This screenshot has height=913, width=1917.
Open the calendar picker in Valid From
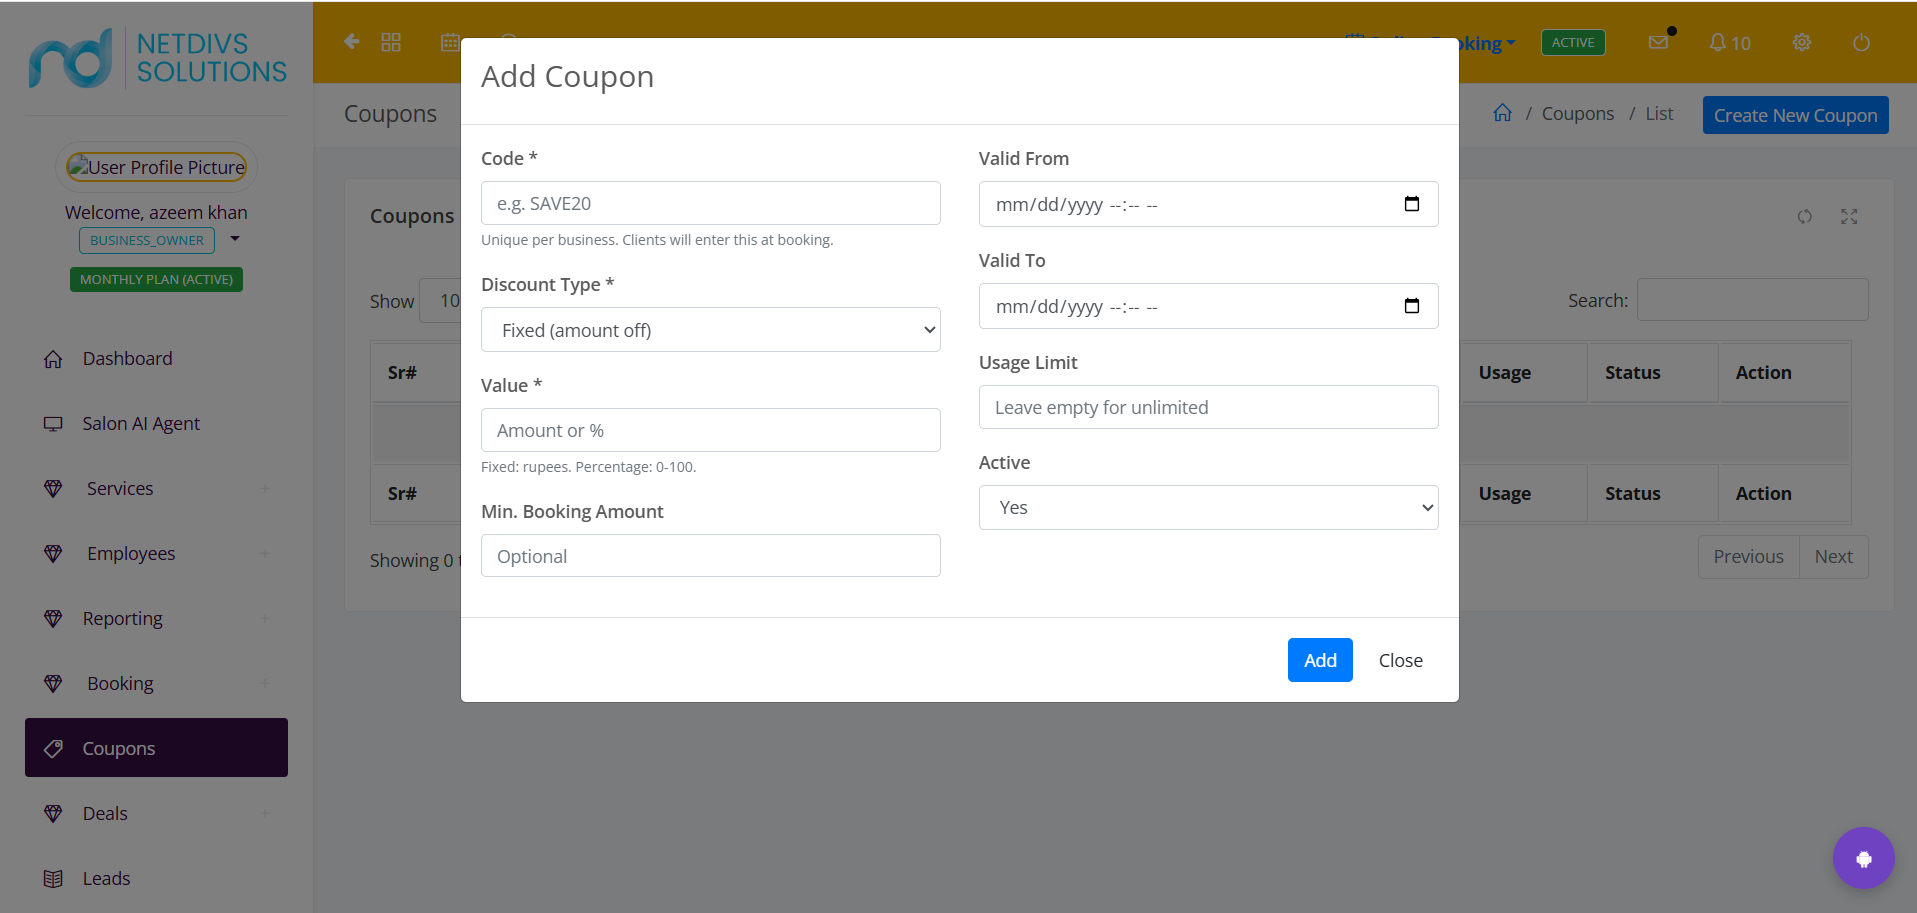[x=1411, y=204]
